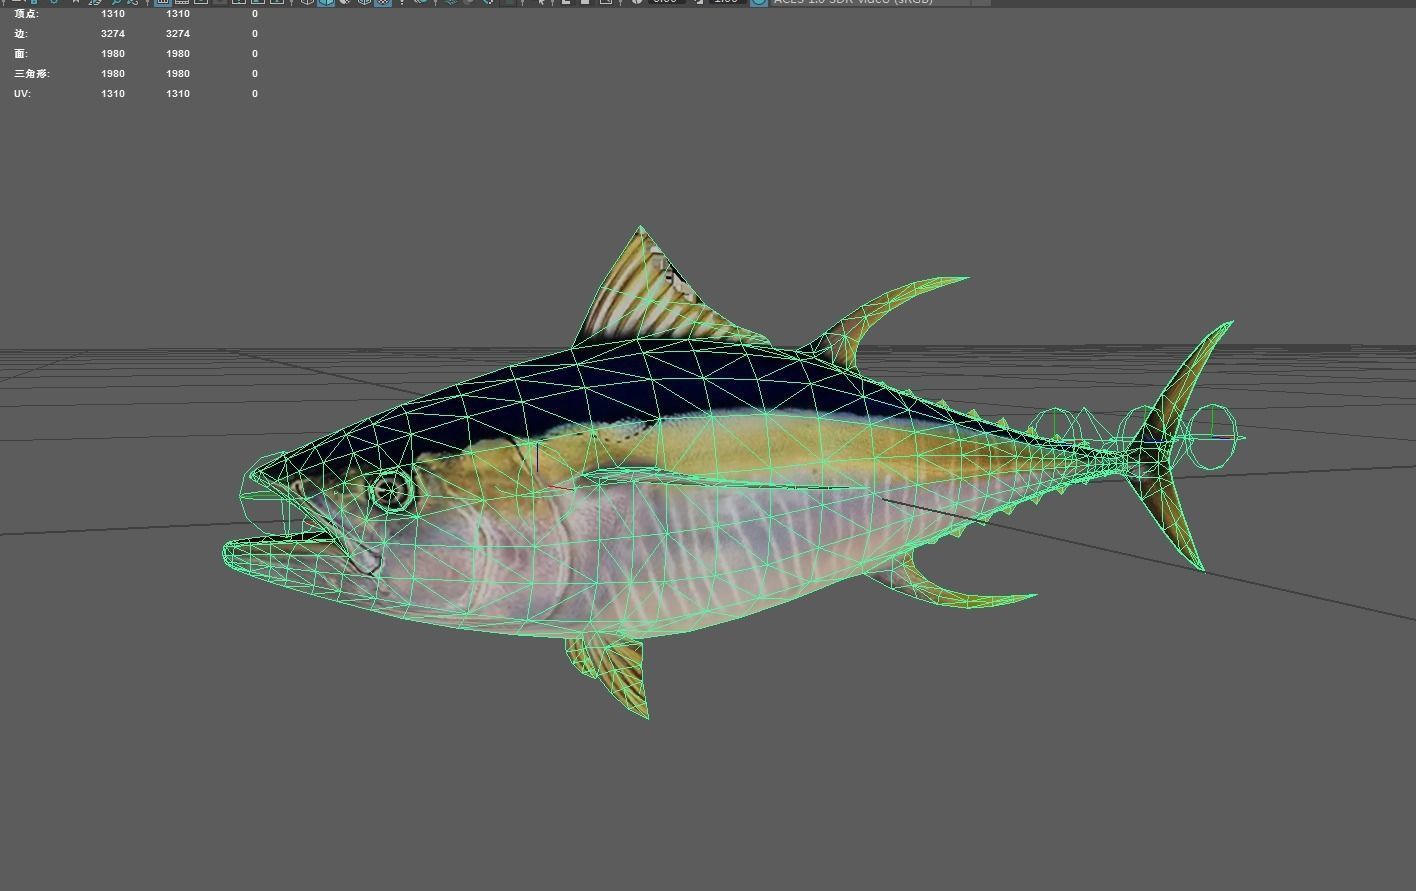
Task: Click the 面 label in the poly count HUD
Action: tap(20, 54)
